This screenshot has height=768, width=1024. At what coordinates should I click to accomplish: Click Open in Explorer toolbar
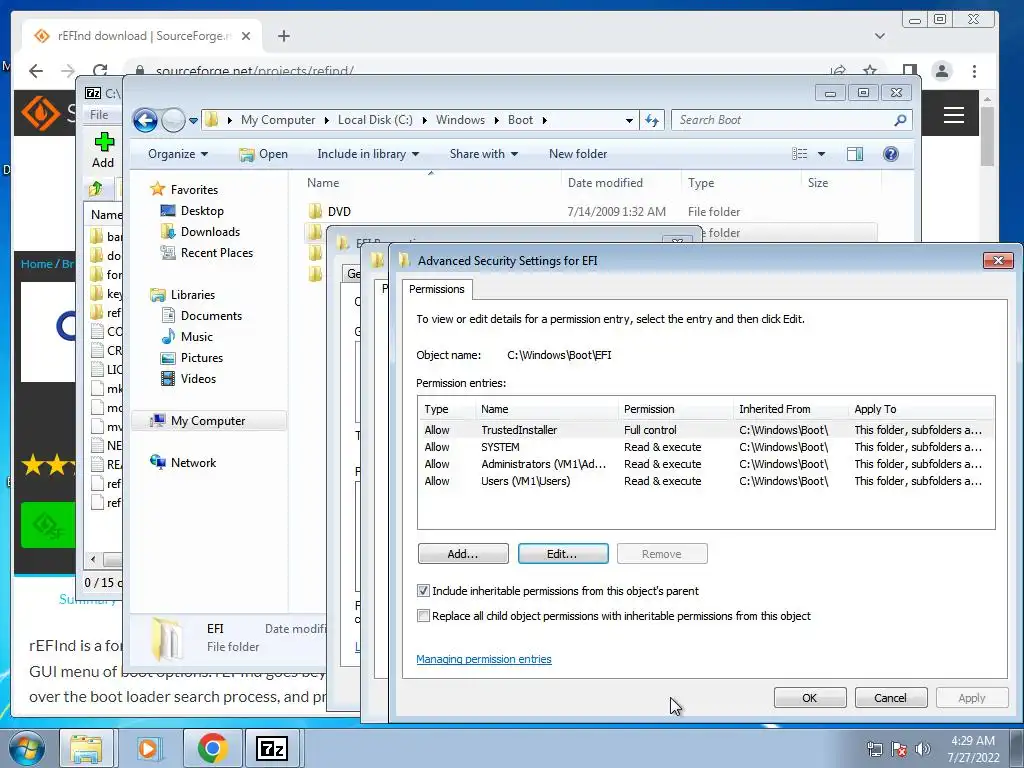pos(264,154)
